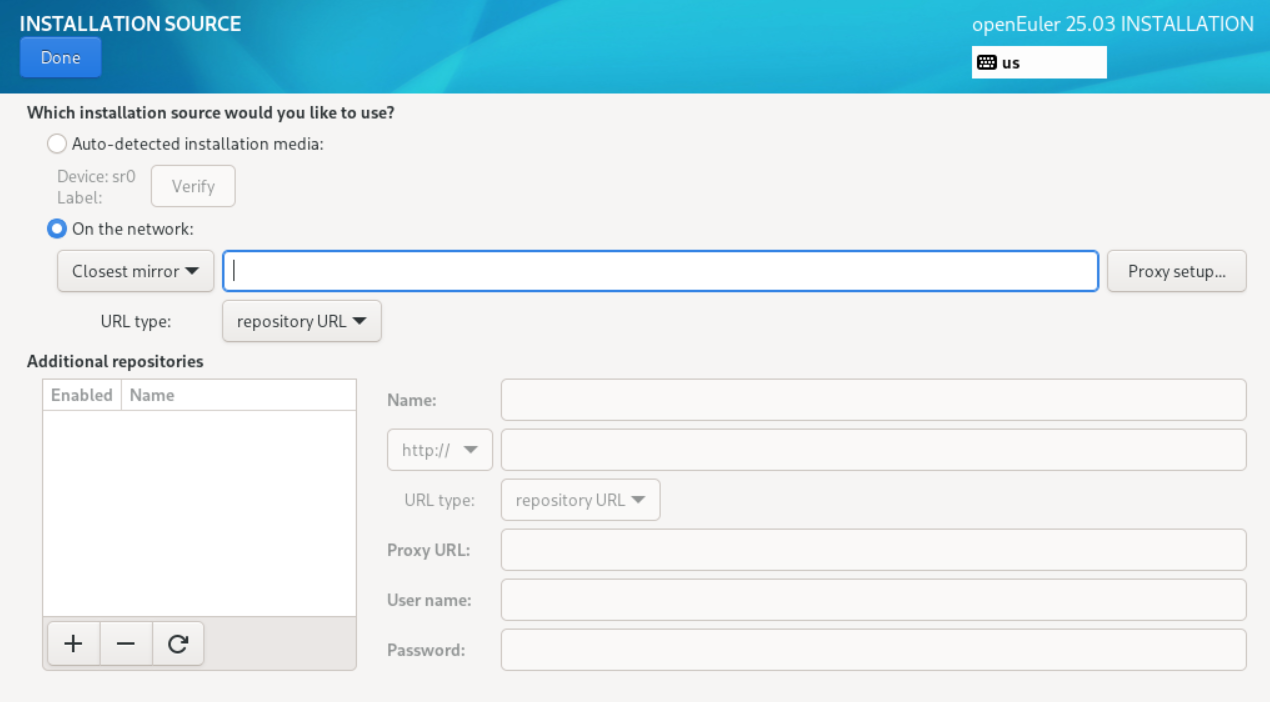
Task: Click the additional repository URL field
Action: click(x=873, y=450)
